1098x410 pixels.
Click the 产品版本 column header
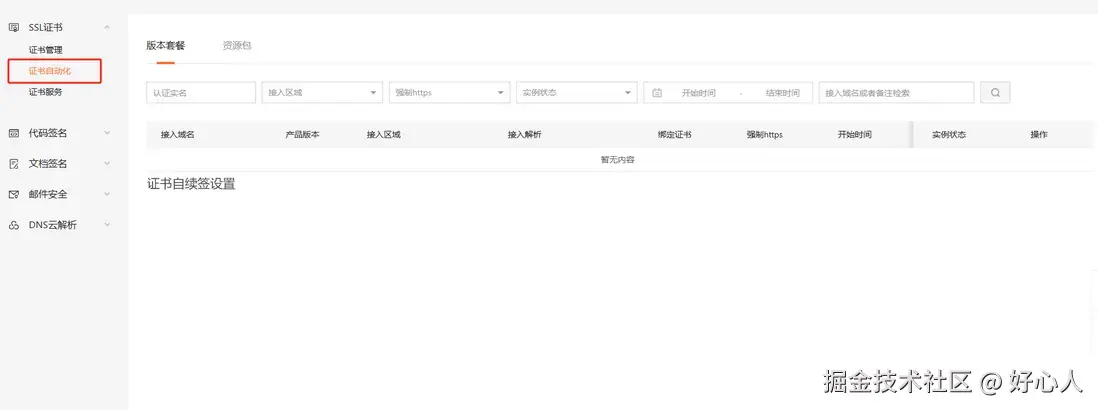click(303, 134)
